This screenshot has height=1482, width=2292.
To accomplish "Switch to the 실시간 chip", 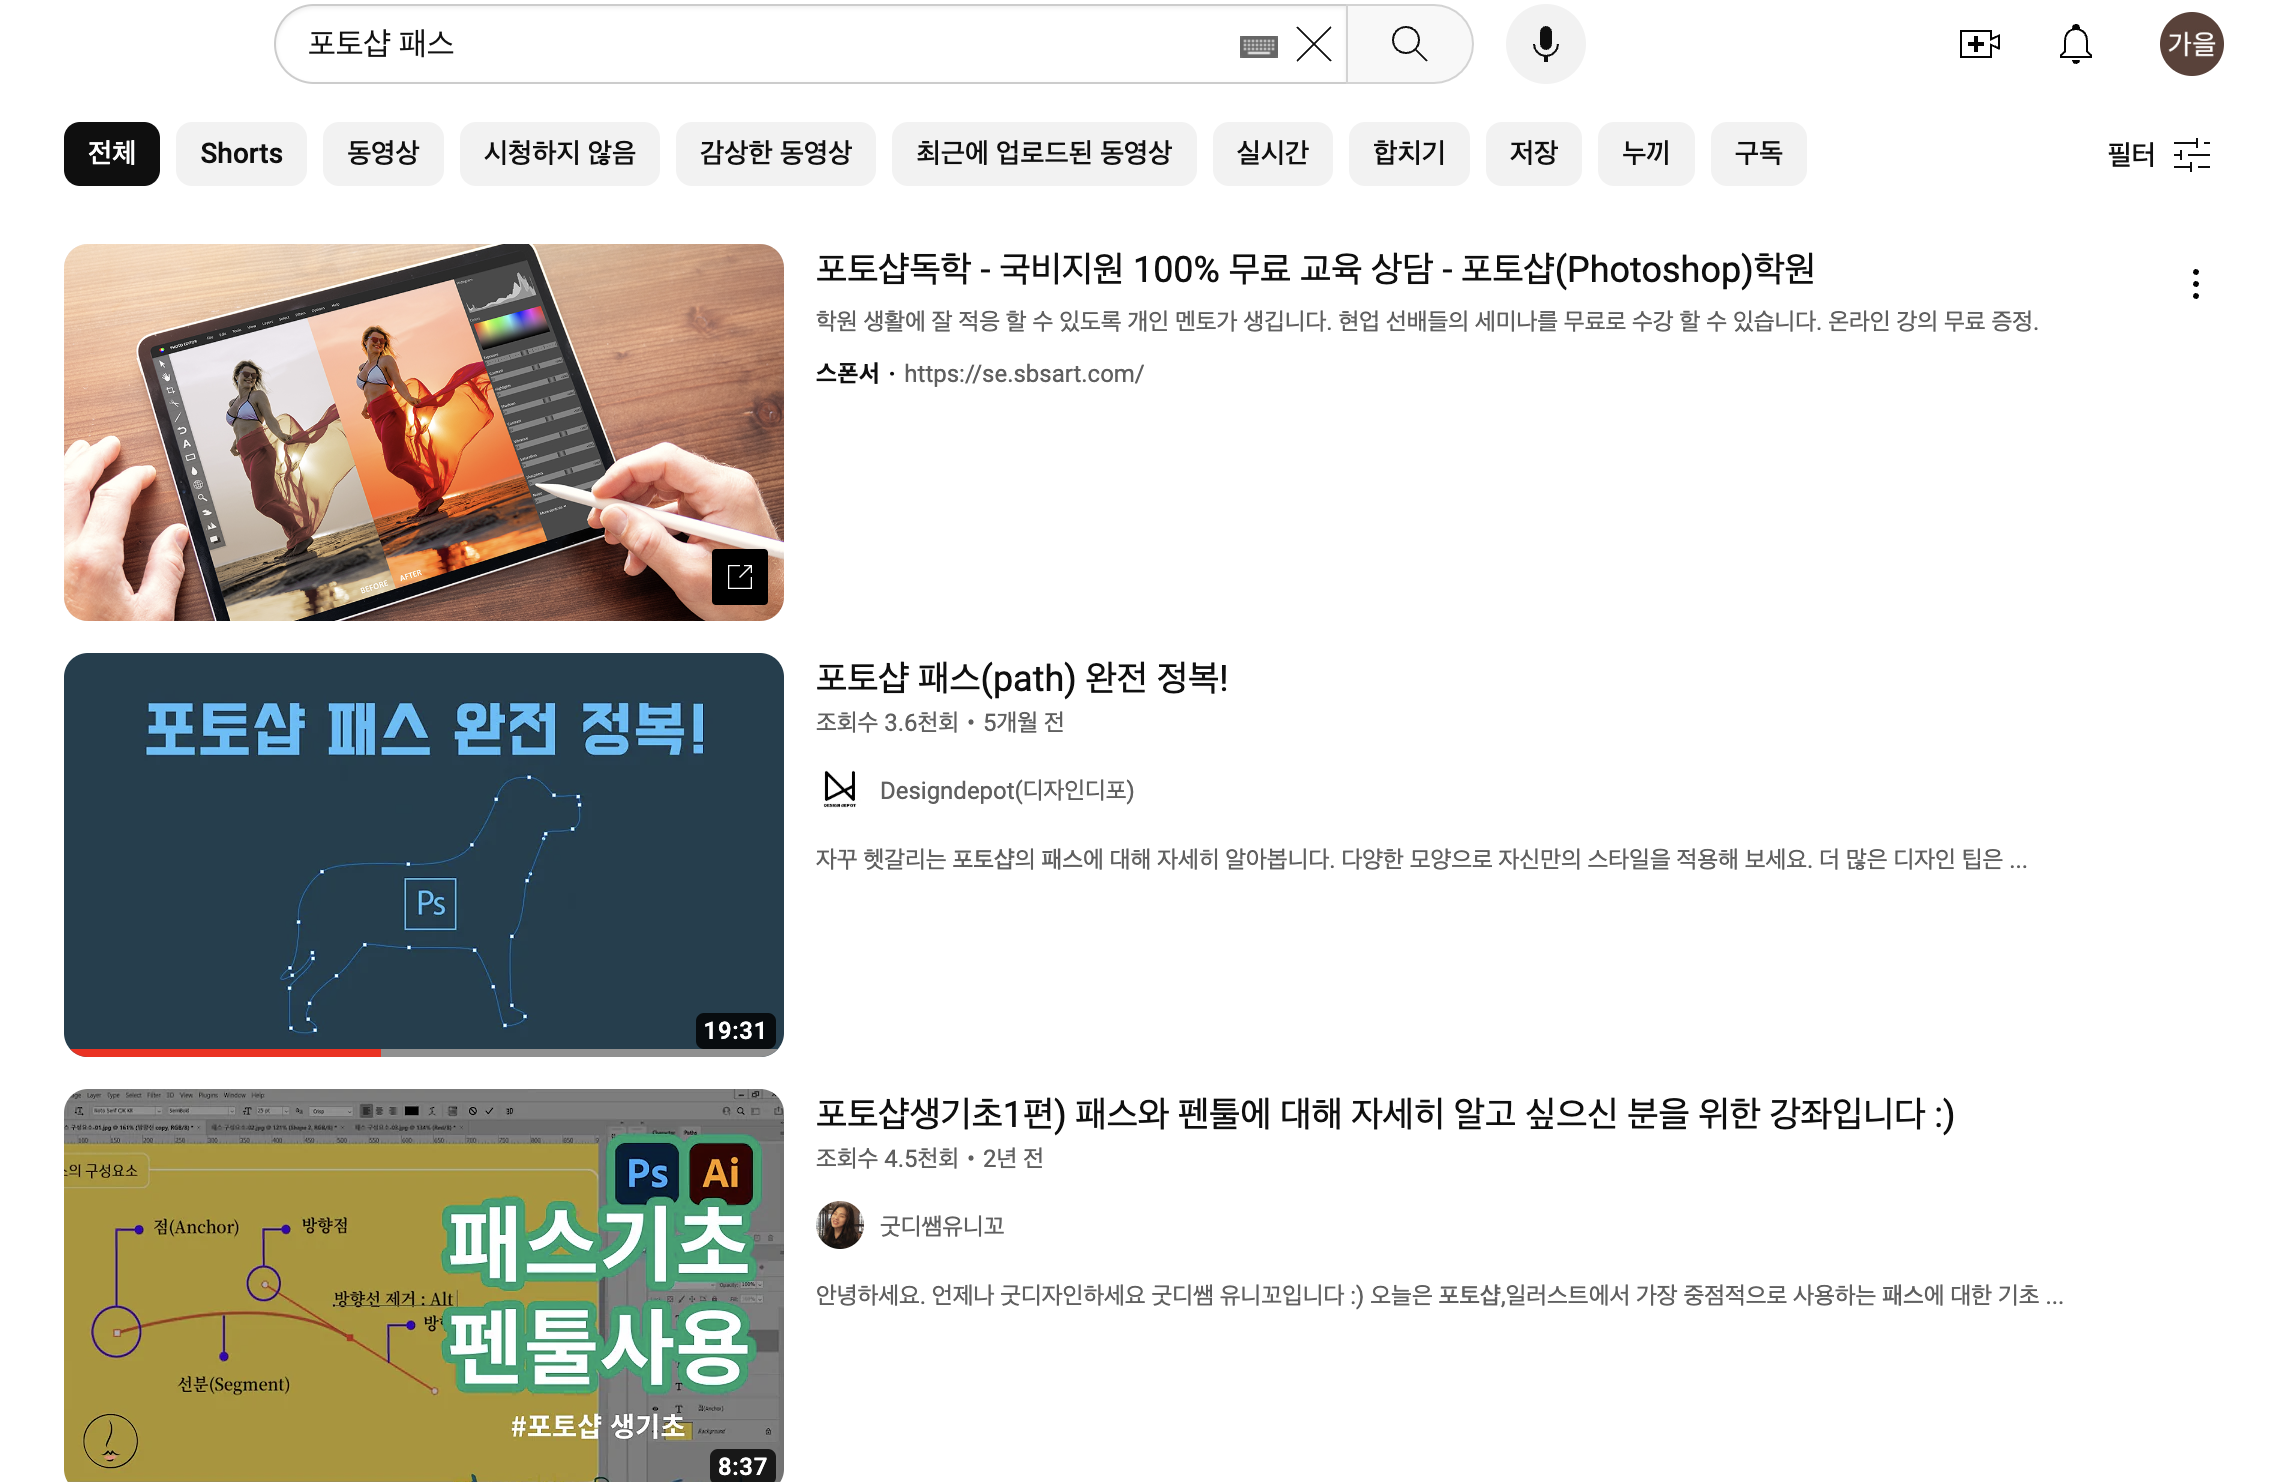I will point(1272,153).
